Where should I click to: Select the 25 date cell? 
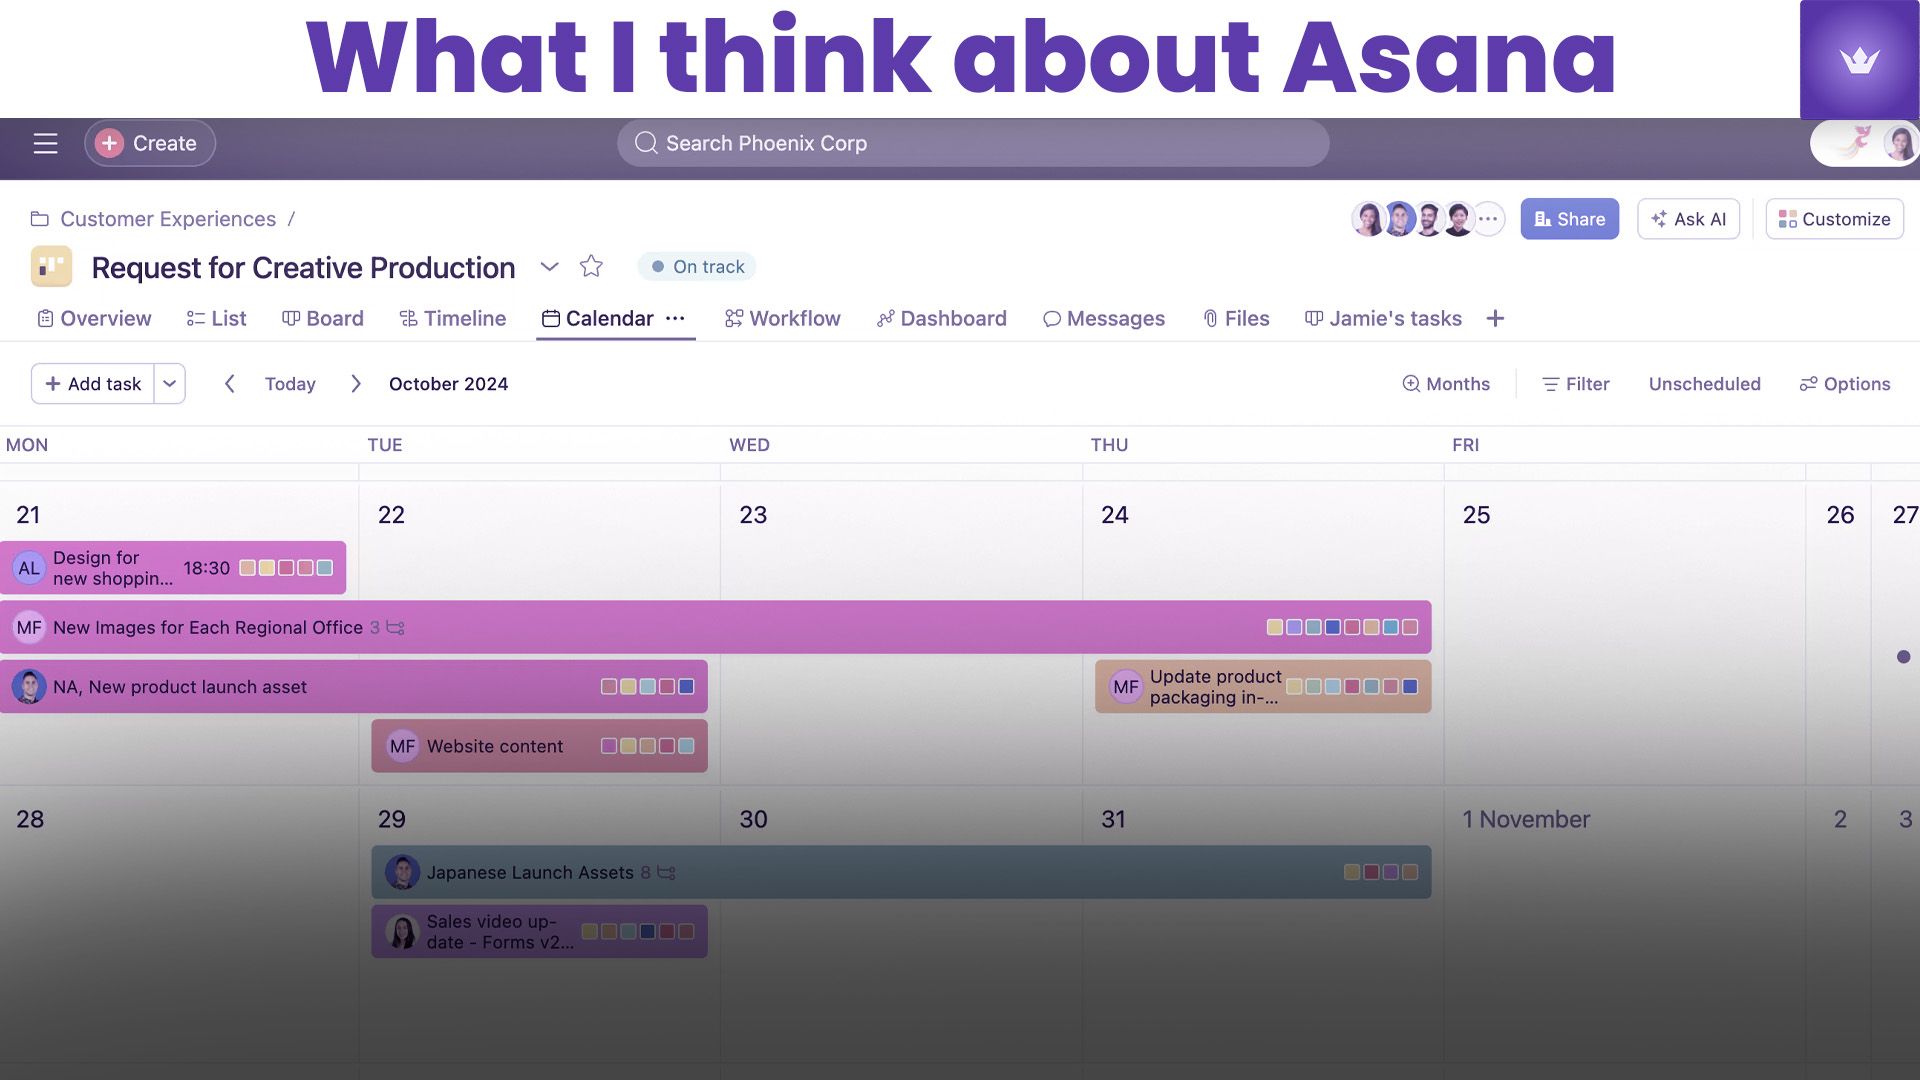click(1625, 632)
